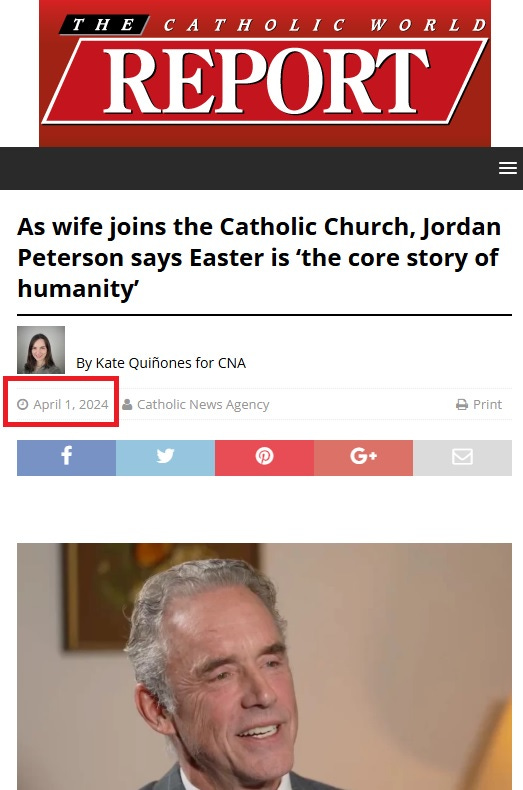523x790 pixels.
Task: Open the Catholic News Agency author link
Action: point(203,405)
